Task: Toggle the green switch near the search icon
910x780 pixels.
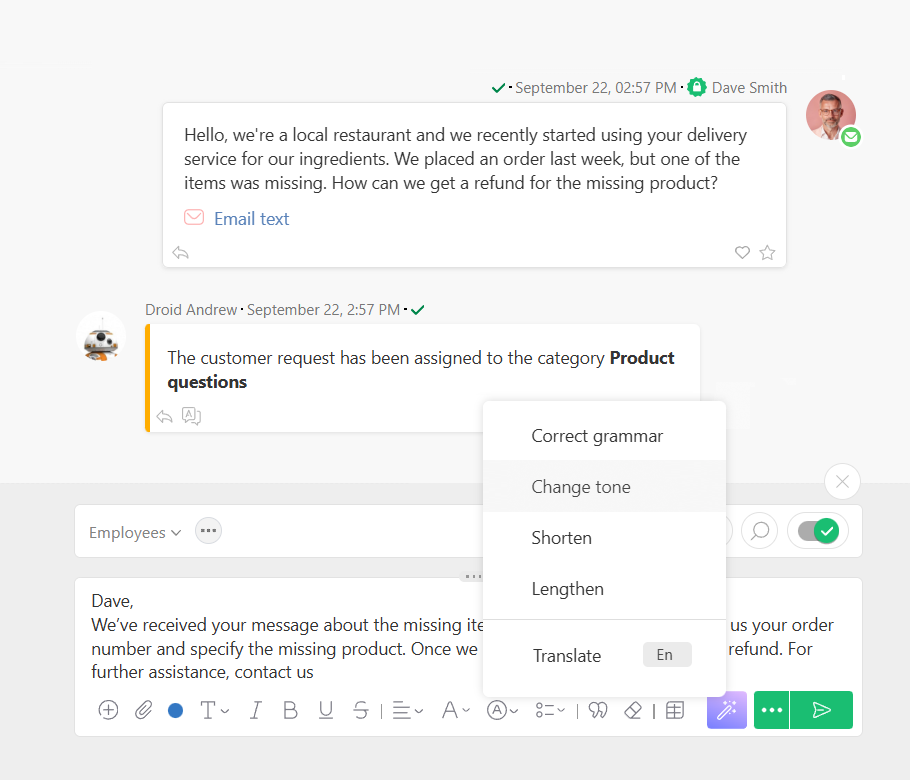Action: coord(817,531)
